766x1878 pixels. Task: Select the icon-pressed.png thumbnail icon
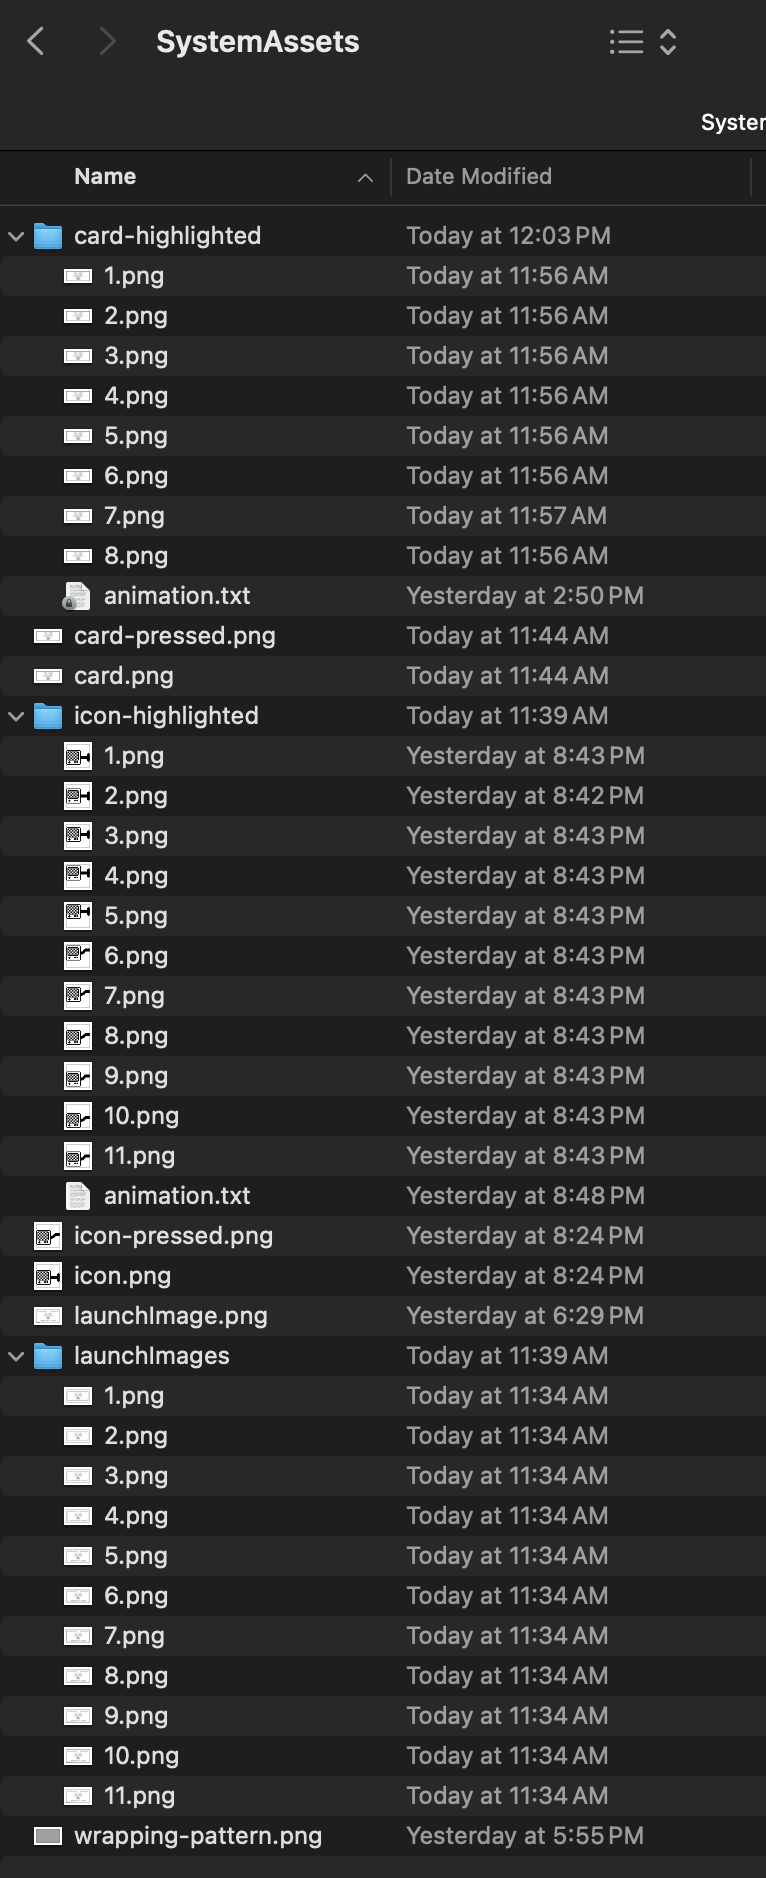(x=48, y=1236)
